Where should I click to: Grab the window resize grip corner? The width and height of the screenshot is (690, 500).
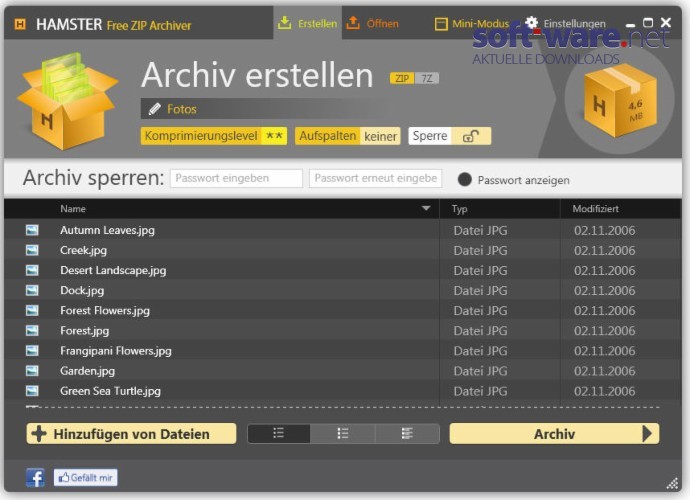(672, 483)
